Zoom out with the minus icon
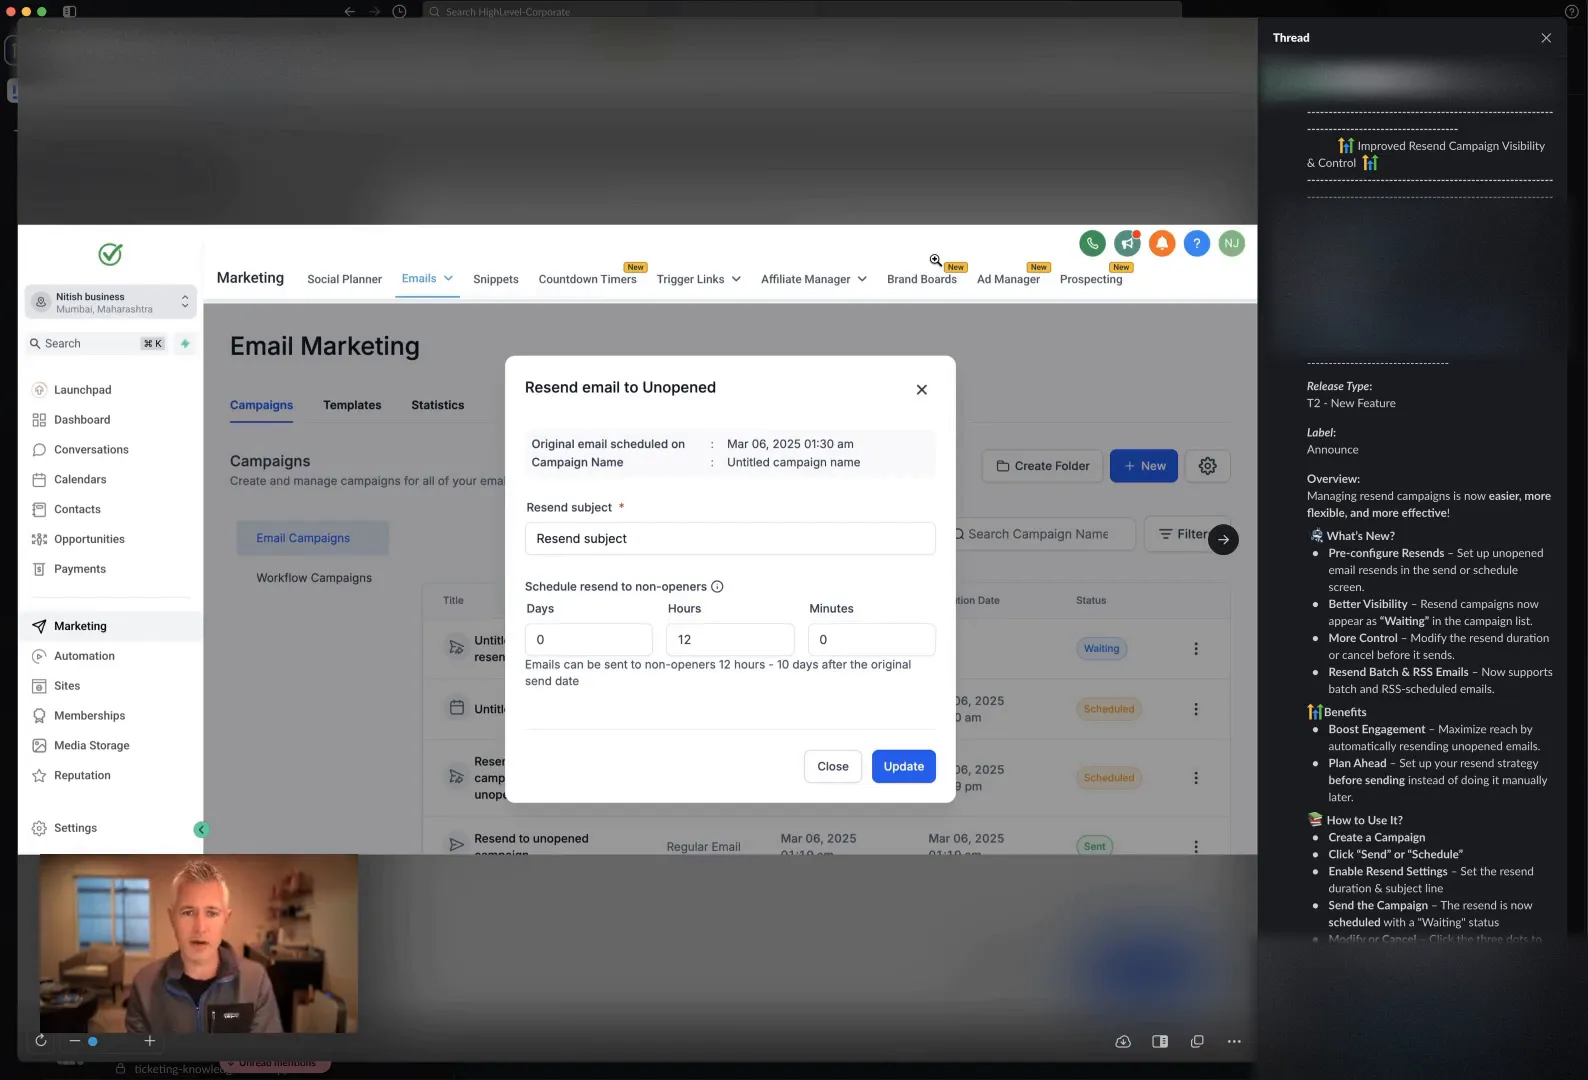The image size is (1588, 1080). tap(74, 1041)
